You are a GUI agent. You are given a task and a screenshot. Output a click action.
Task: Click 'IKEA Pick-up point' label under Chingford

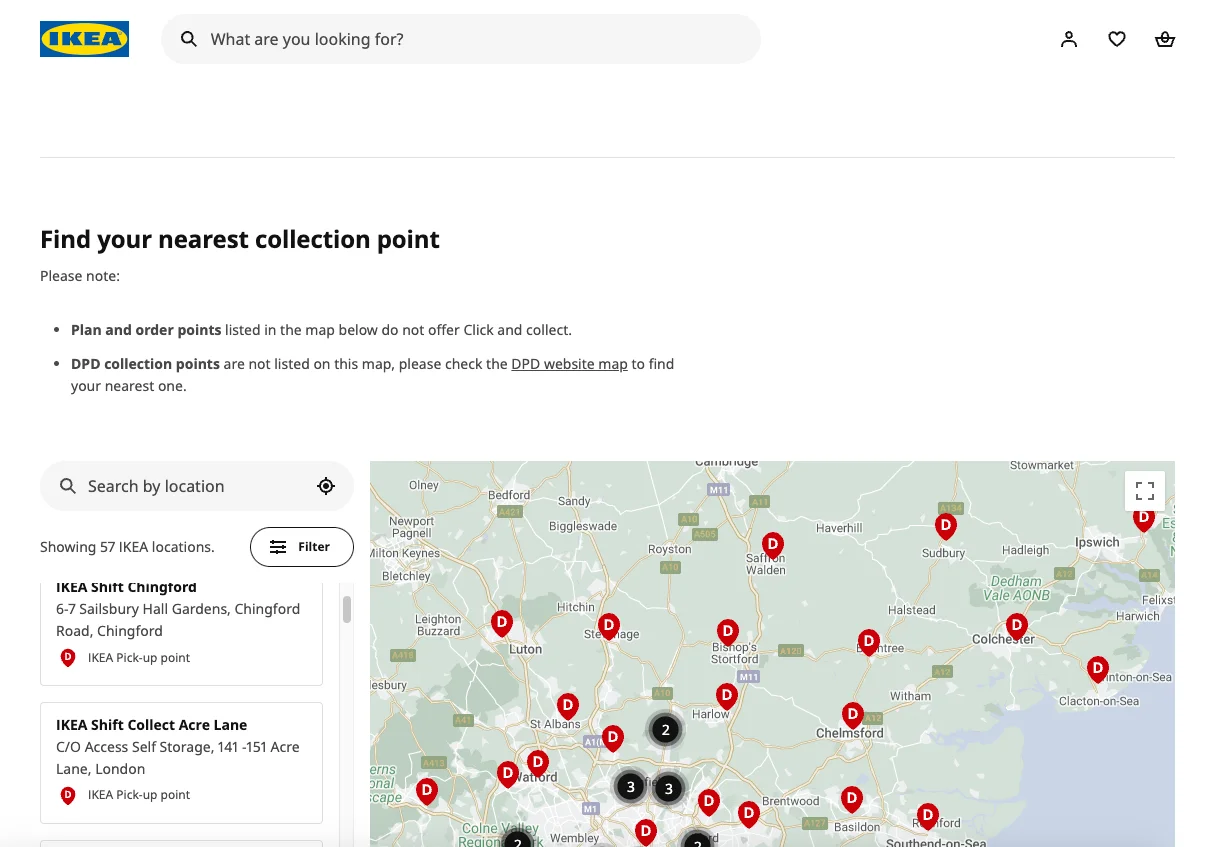(x=139, y=658)
